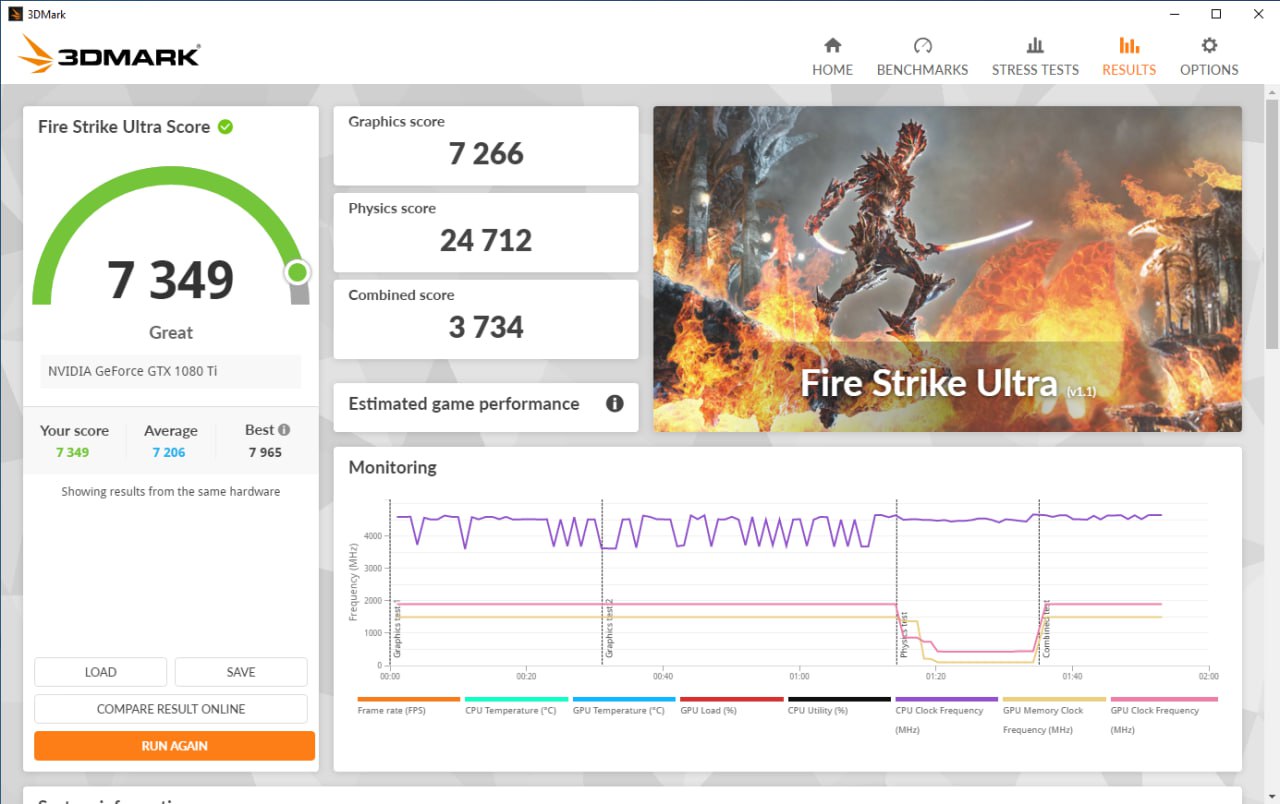Open the OPTIONS tab
Viewport: 1280px width, 804px height.
[x=1209, y=57]
